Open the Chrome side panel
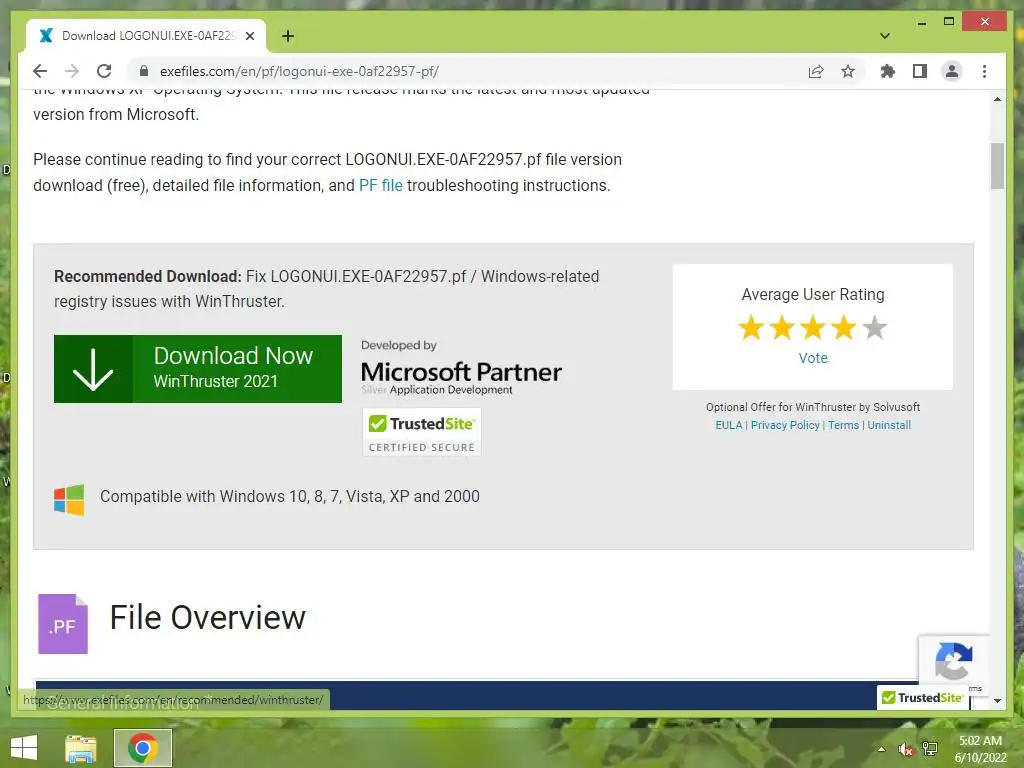The width and height of the screenshot is (1024, 768). point(920,71)
